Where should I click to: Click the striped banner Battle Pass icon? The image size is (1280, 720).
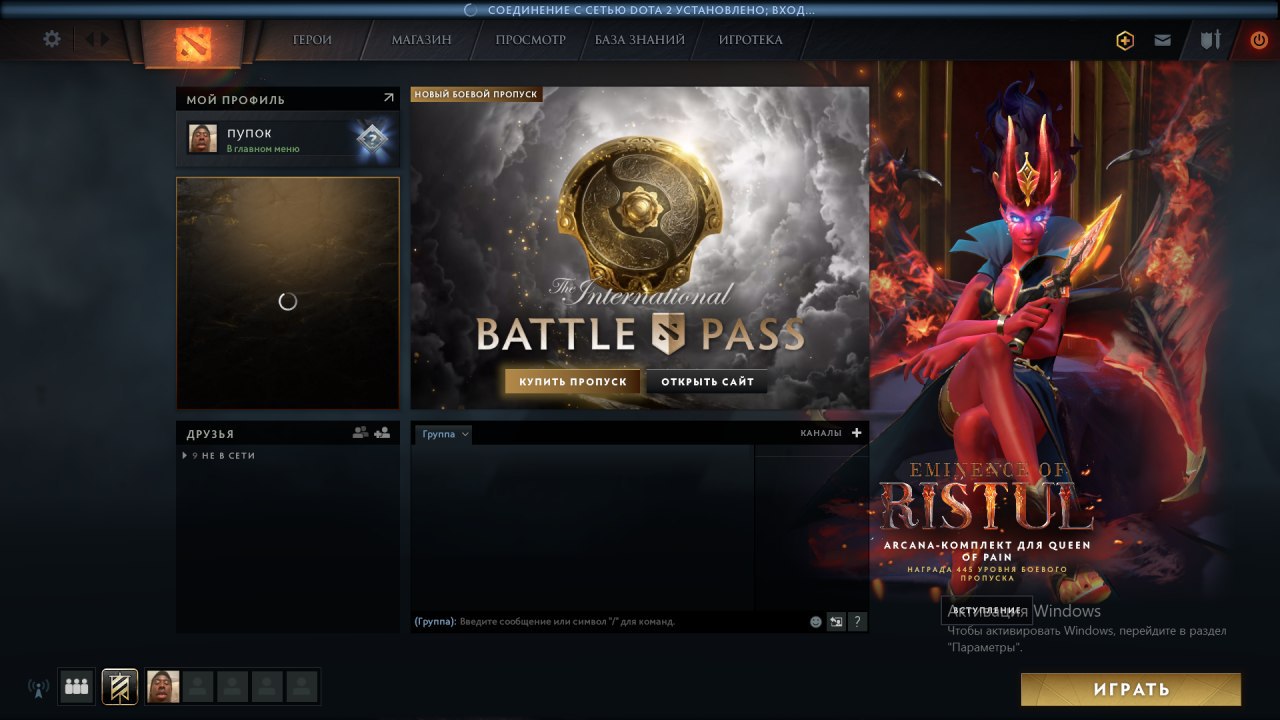120,687
